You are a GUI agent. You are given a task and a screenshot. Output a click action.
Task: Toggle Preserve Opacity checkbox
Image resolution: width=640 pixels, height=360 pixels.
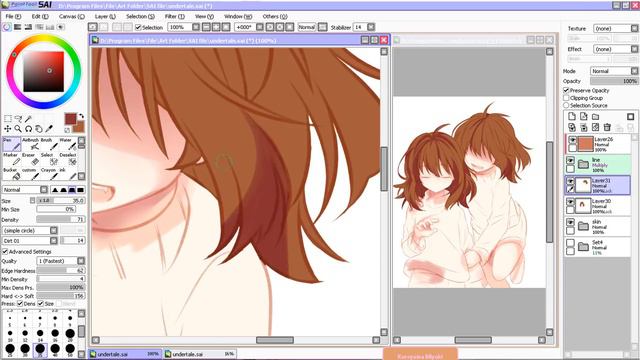click(x=566, y=90)
